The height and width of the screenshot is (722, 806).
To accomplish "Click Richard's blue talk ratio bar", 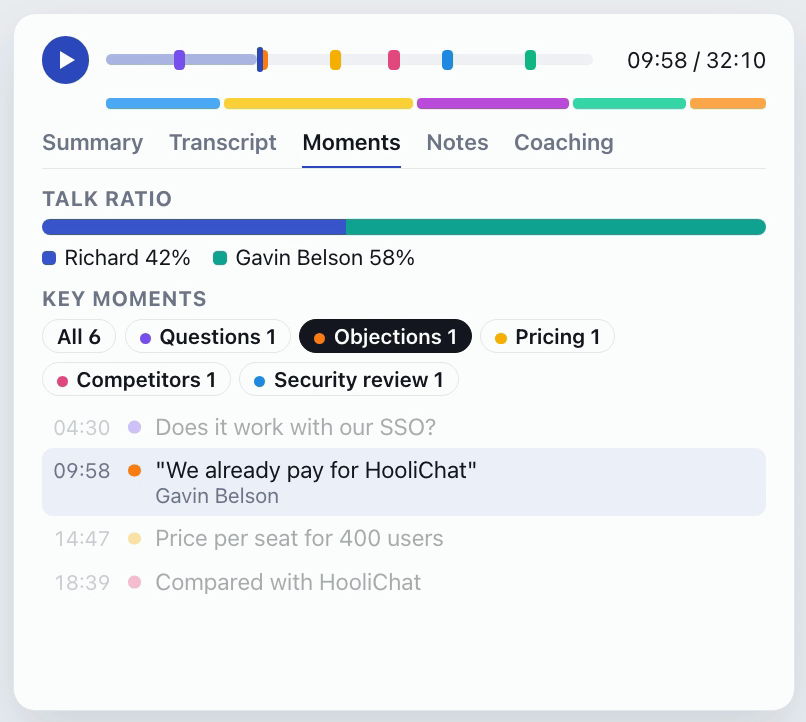I will (x=194, y=227).
